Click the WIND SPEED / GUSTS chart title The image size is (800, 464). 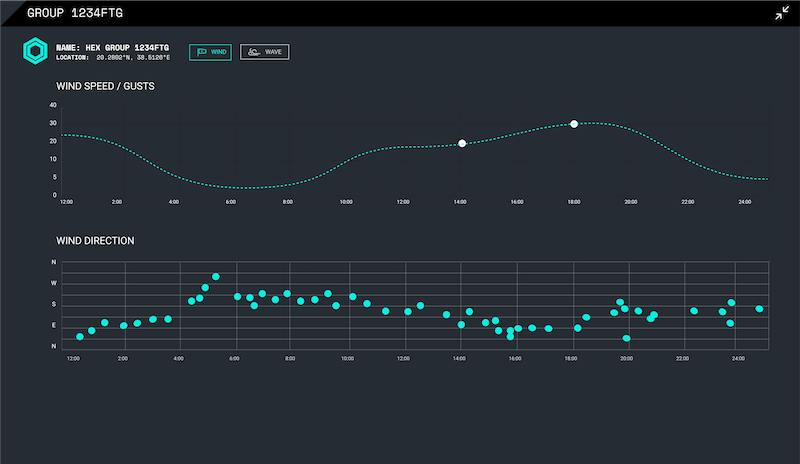point(105,86)
